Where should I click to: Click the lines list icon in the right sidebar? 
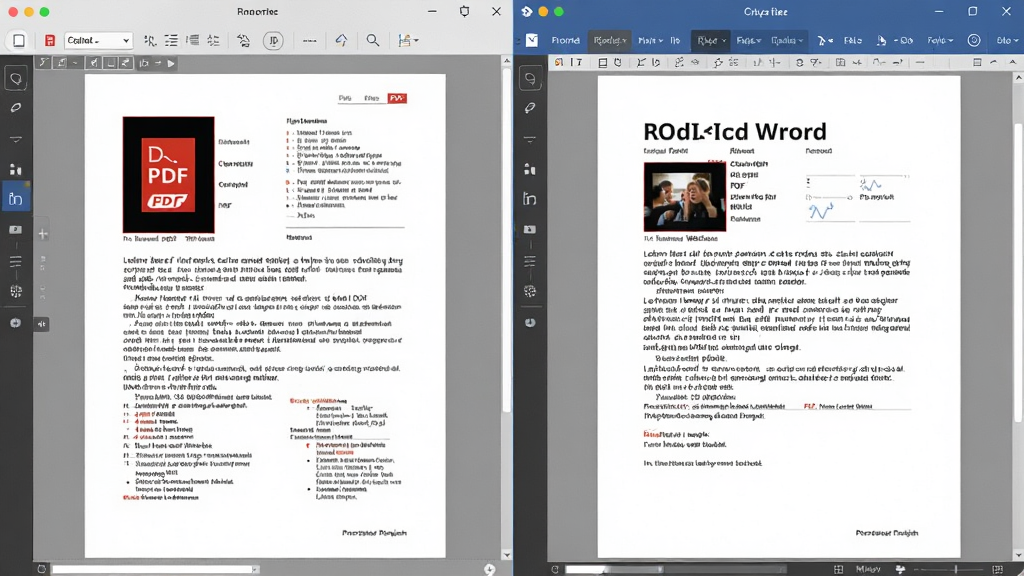pos(530,262)
